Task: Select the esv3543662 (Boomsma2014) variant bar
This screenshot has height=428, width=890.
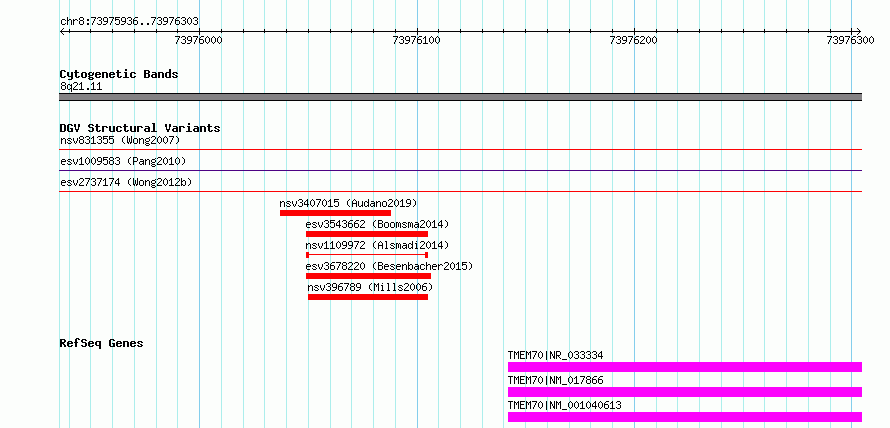Action: (x=367, y=234)
